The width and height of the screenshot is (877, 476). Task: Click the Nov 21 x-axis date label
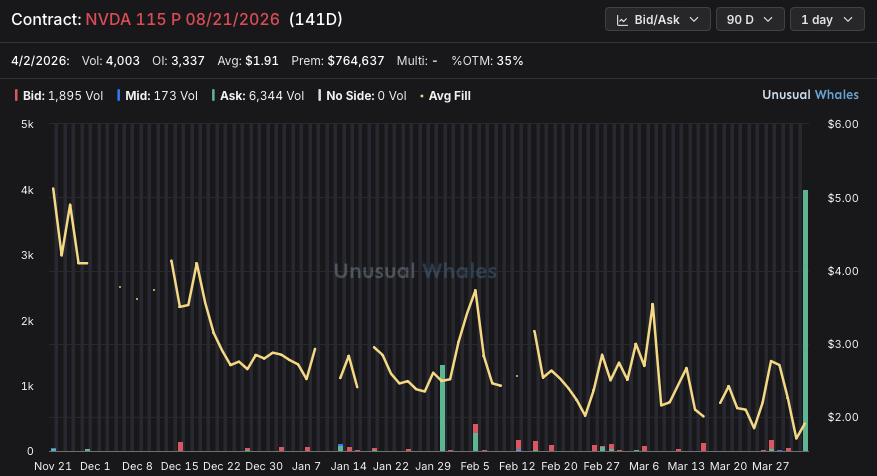[x=53, y=466]
